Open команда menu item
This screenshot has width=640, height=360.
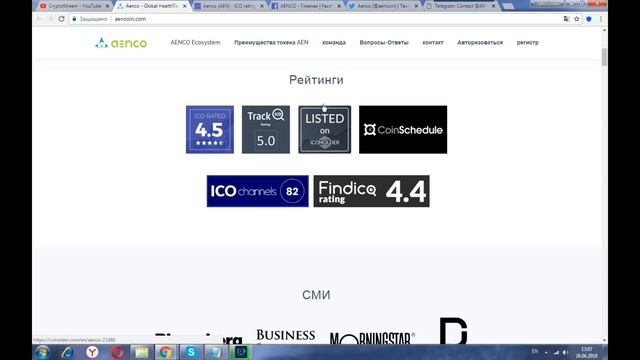[x=334, y=42]
